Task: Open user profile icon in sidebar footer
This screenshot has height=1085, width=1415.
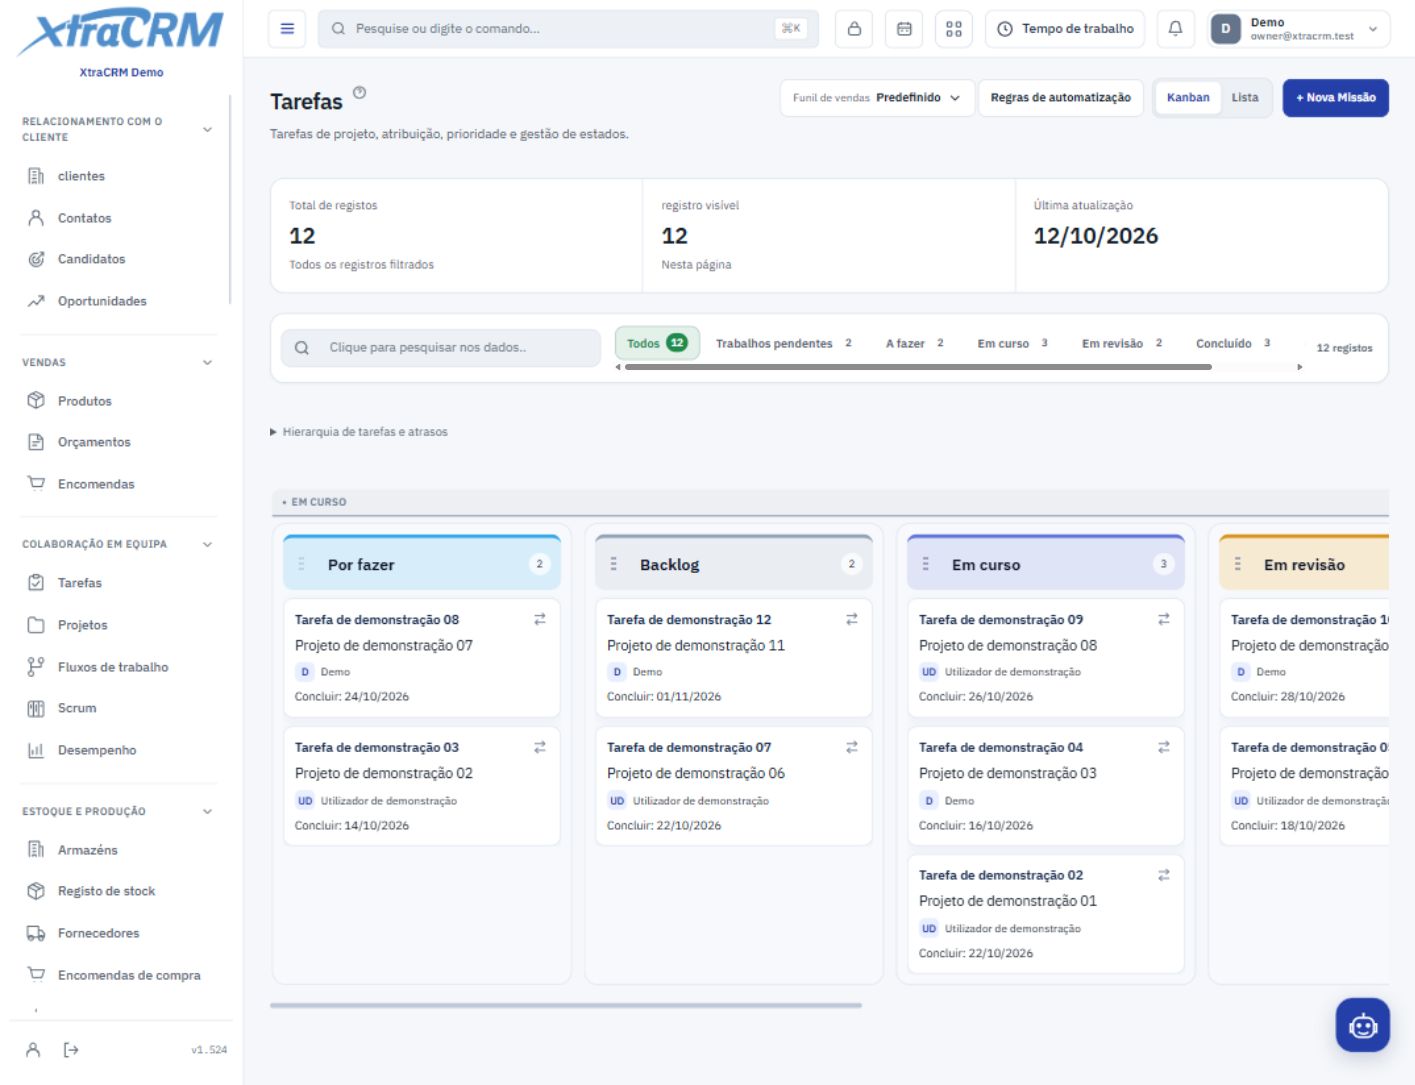Action: 33,1050
